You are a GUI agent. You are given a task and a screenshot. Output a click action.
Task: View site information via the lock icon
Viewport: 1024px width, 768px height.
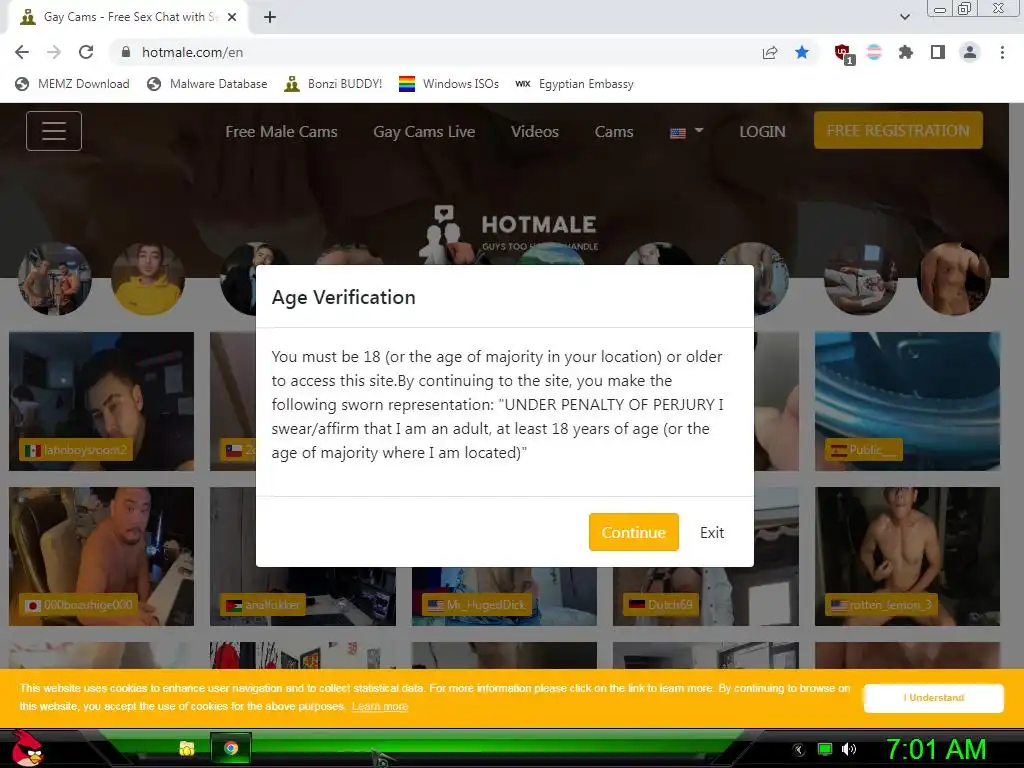tap(126, 52)
